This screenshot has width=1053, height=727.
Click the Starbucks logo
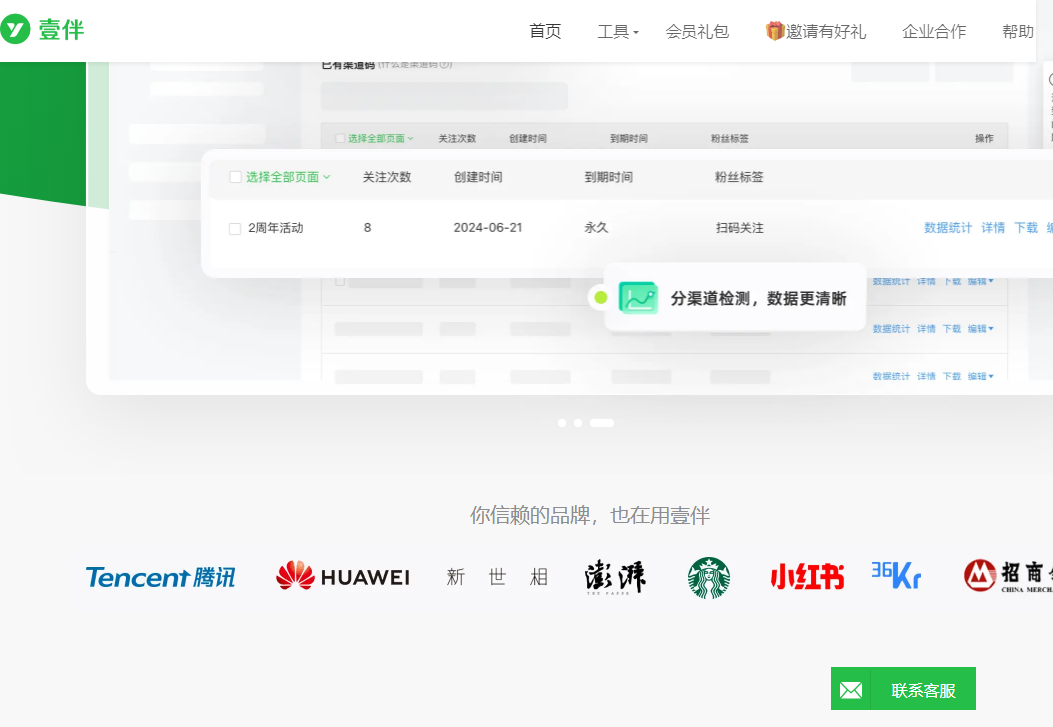click(x=708, y=577)
